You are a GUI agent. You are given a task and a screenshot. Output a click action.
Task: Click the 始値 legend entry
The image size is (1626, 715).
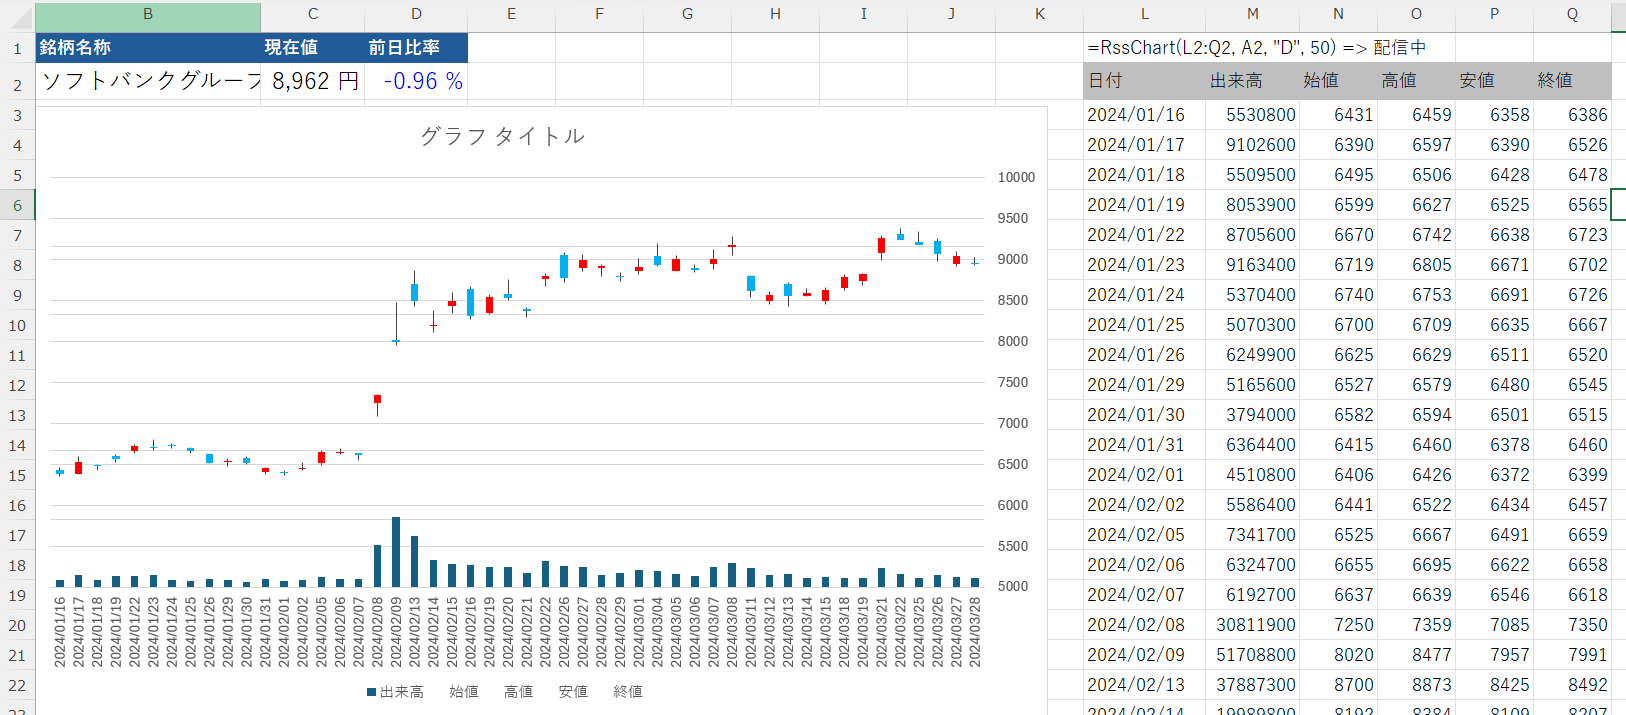coord(463,692)
